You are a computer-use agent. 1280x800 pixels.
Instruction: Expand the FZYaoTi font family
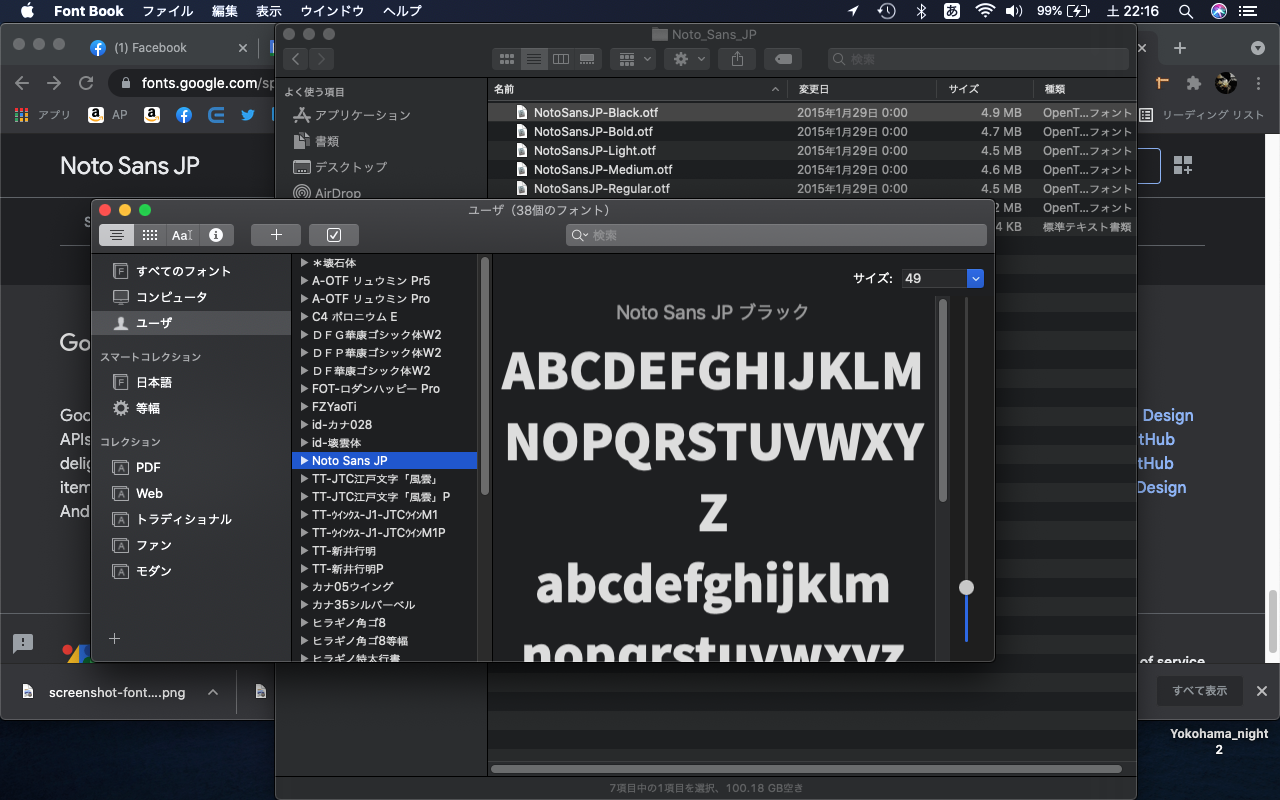tap(304, 407)
